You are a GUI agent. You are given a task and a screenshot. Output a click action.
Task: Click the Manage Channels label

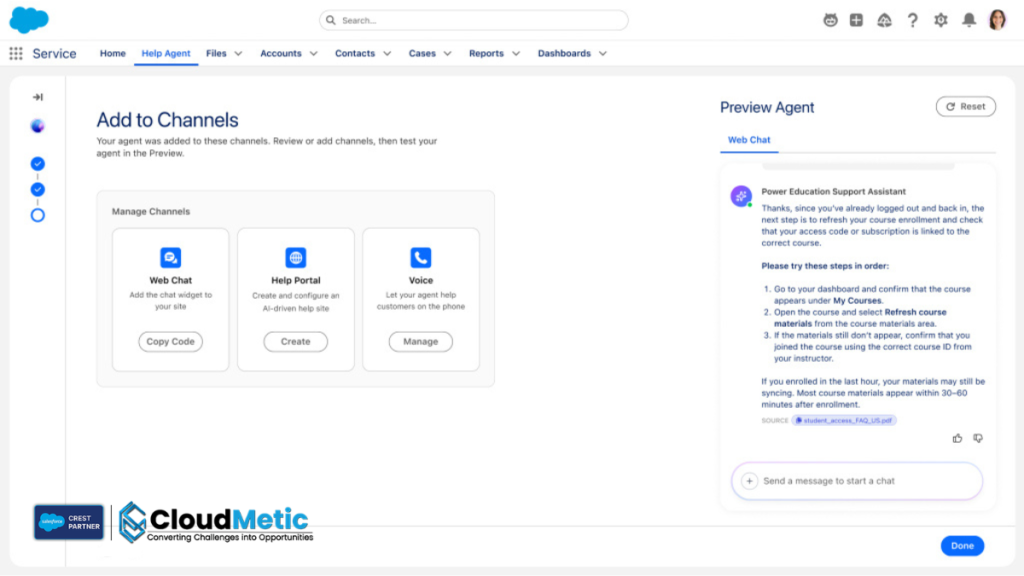[x=151, y=212]
